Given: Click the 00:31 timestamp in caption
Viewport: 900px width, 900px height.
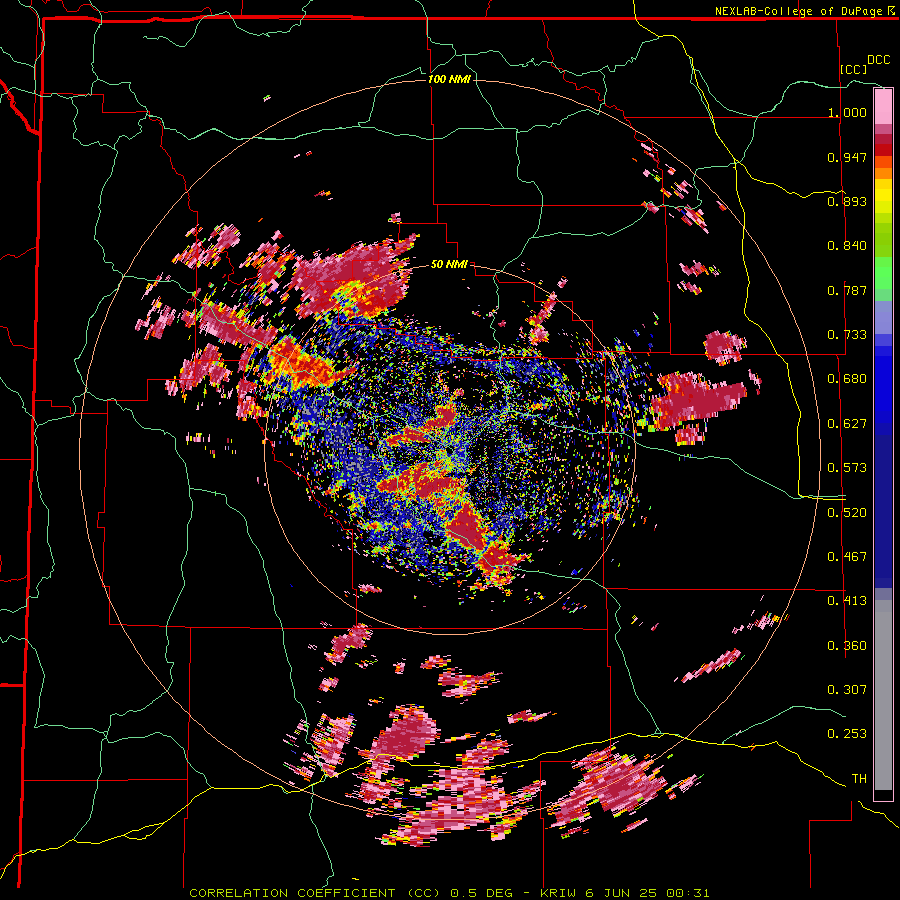Looking at the screenshot, I should [x=688, y=893].
